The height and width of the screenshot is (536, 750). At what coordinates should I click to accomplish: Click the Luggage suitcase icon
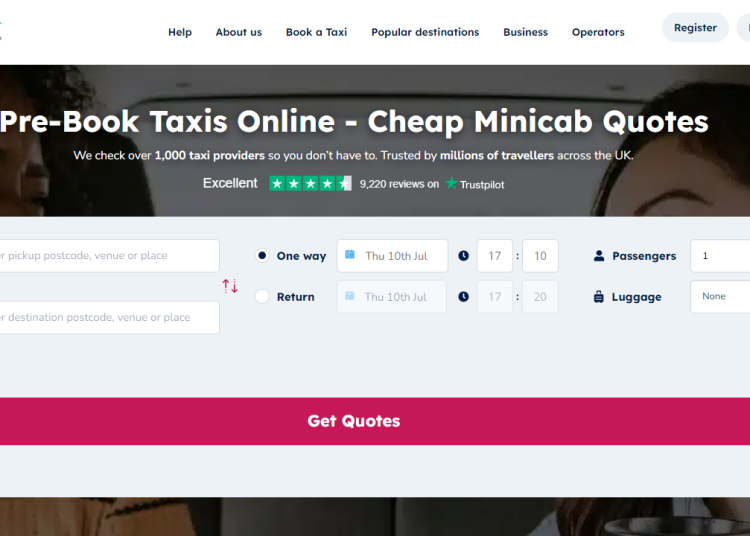point(599,297)
